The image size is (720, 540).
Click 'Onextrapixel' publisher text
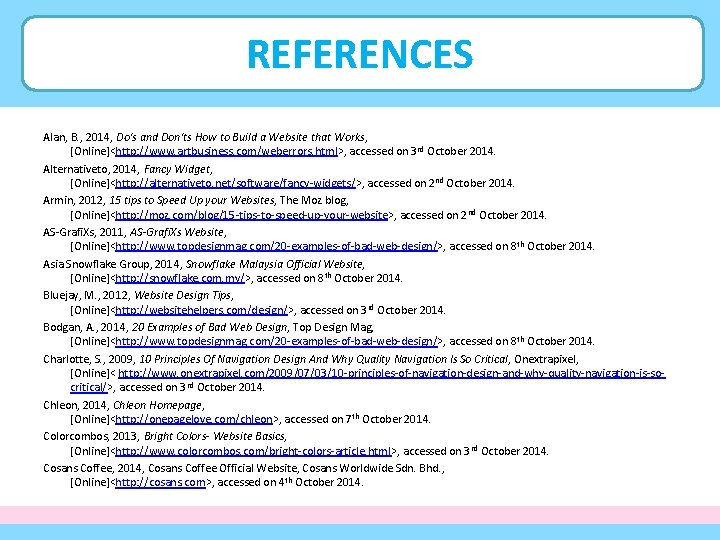(x=545, y=360)
